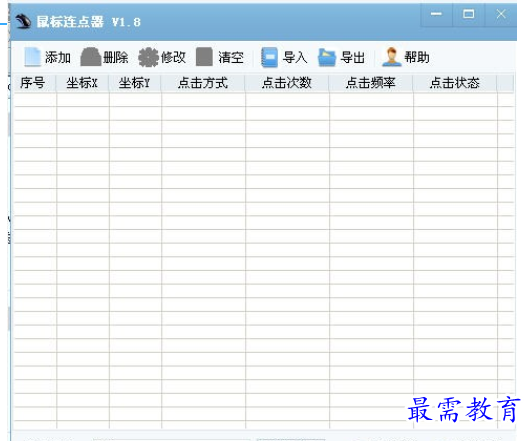Sort by 点击频率 column header
The height and width of the screenshot is (441, 529).
coord(371,83)
